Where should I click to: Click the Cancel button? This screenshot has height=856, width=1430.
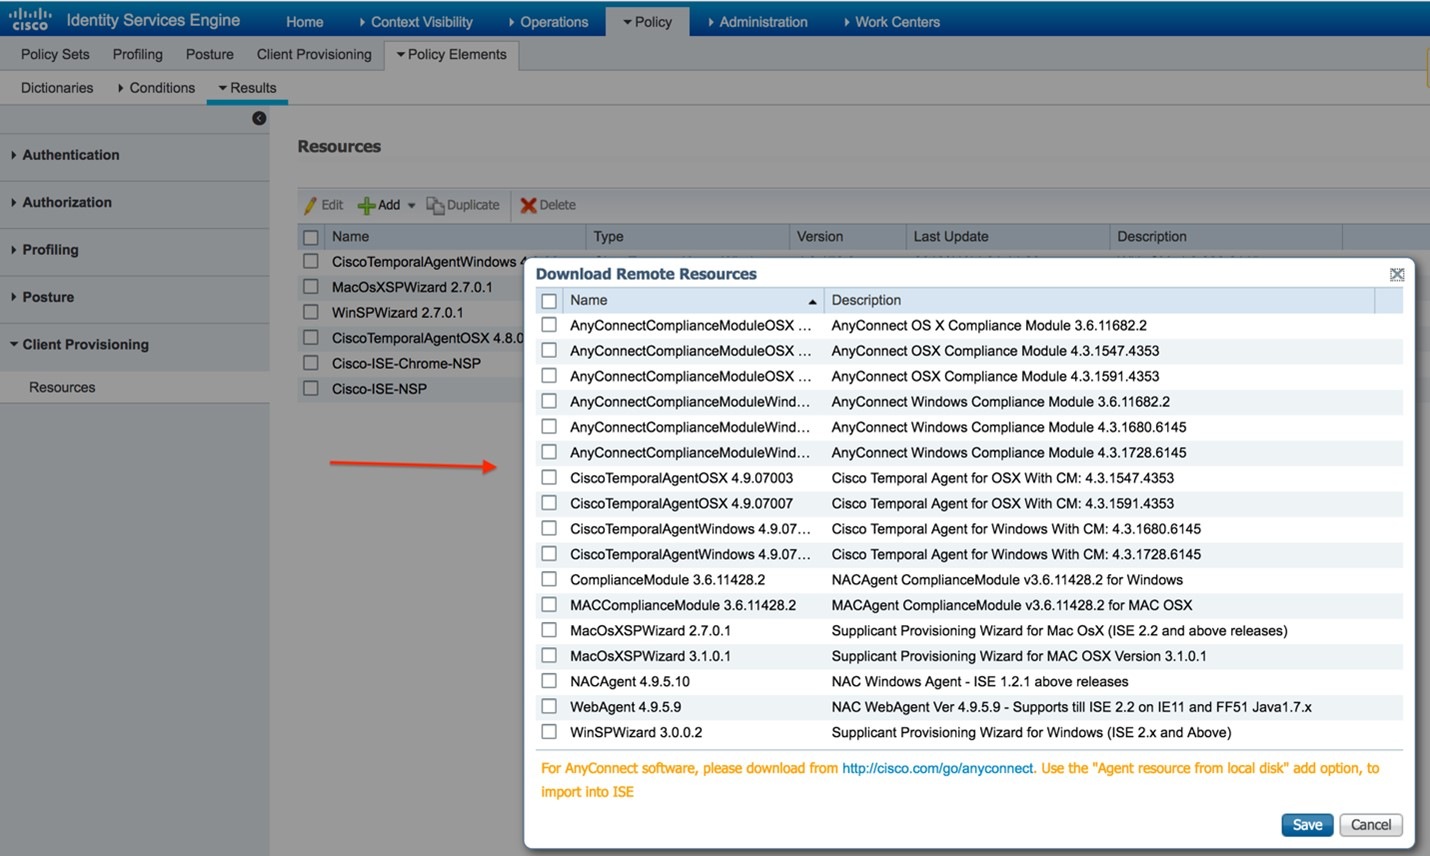coord(1371,825)
